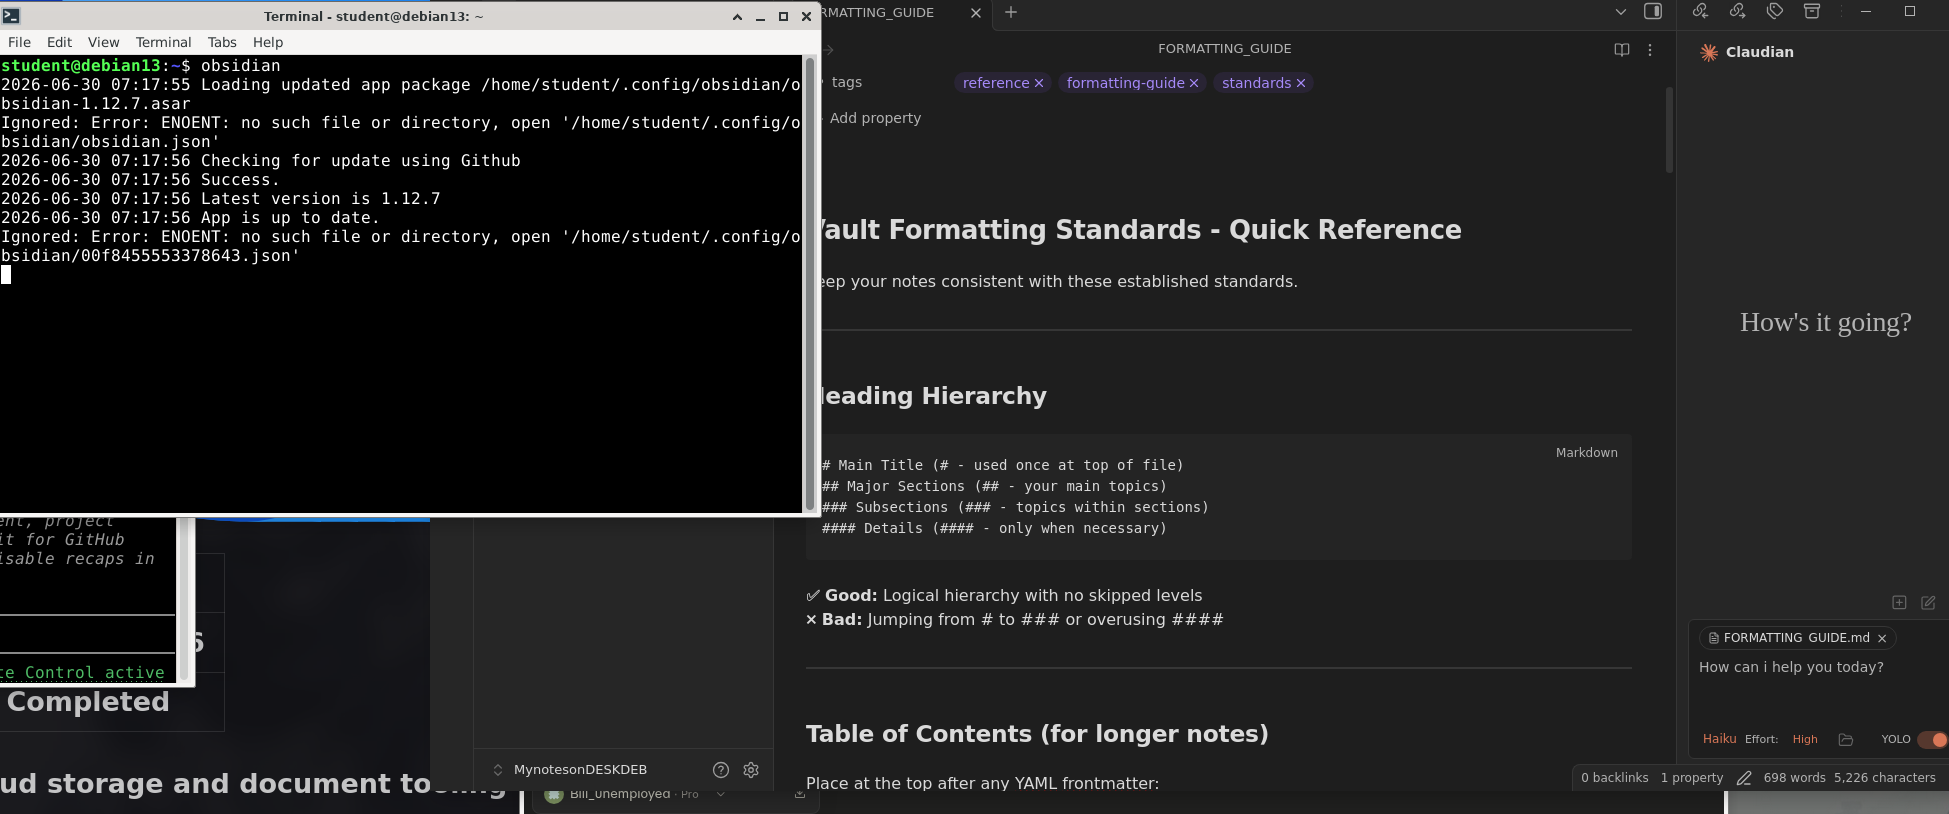Click the FORMATTING_GUIDE note title
Screen dimensions: 1949x814
coord(1224,49)
